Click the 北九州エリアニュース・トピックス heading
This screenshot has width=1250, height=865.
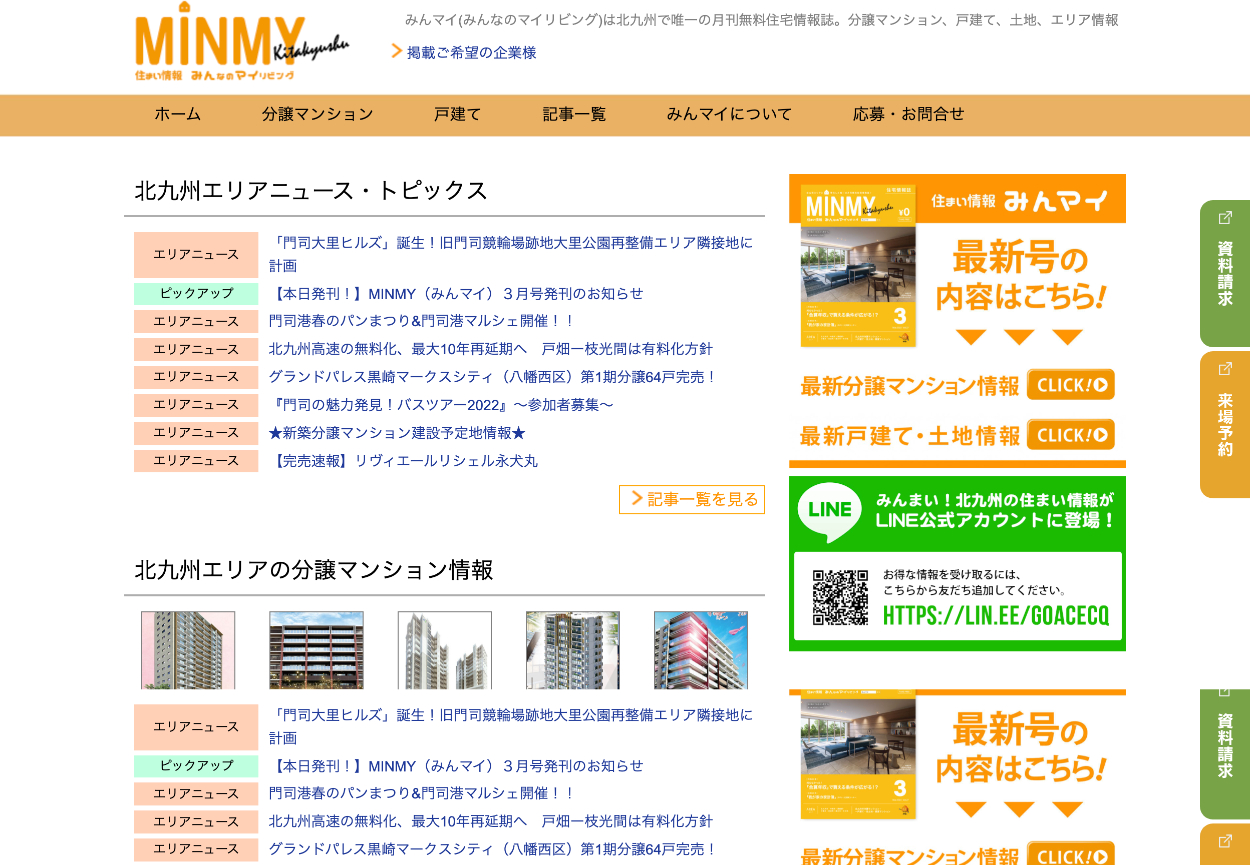point(311,190)
